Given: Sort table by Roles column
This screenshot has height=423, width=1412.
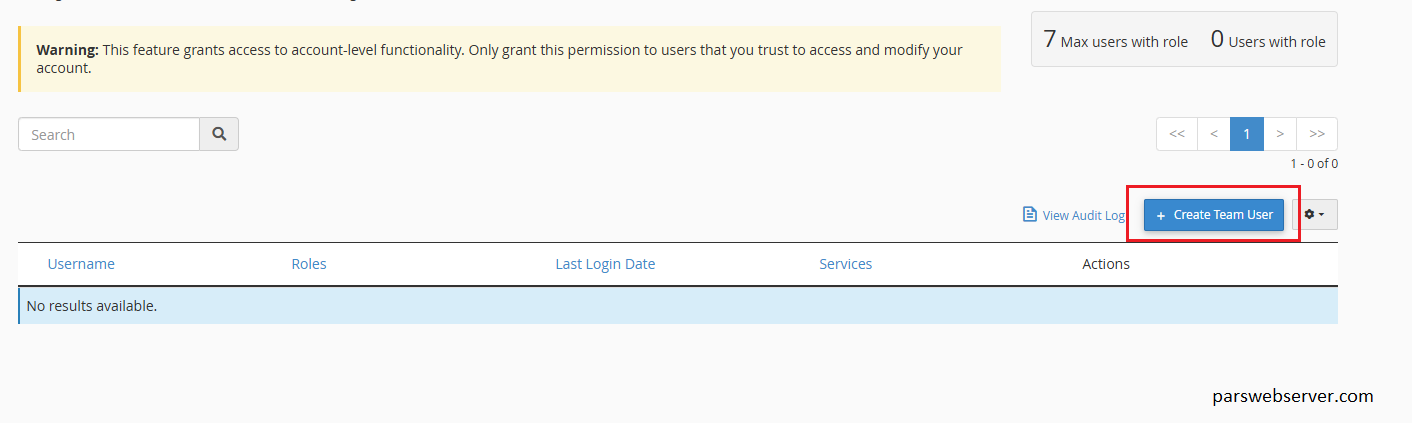Looking at the screenshot, I should point(309,264).
